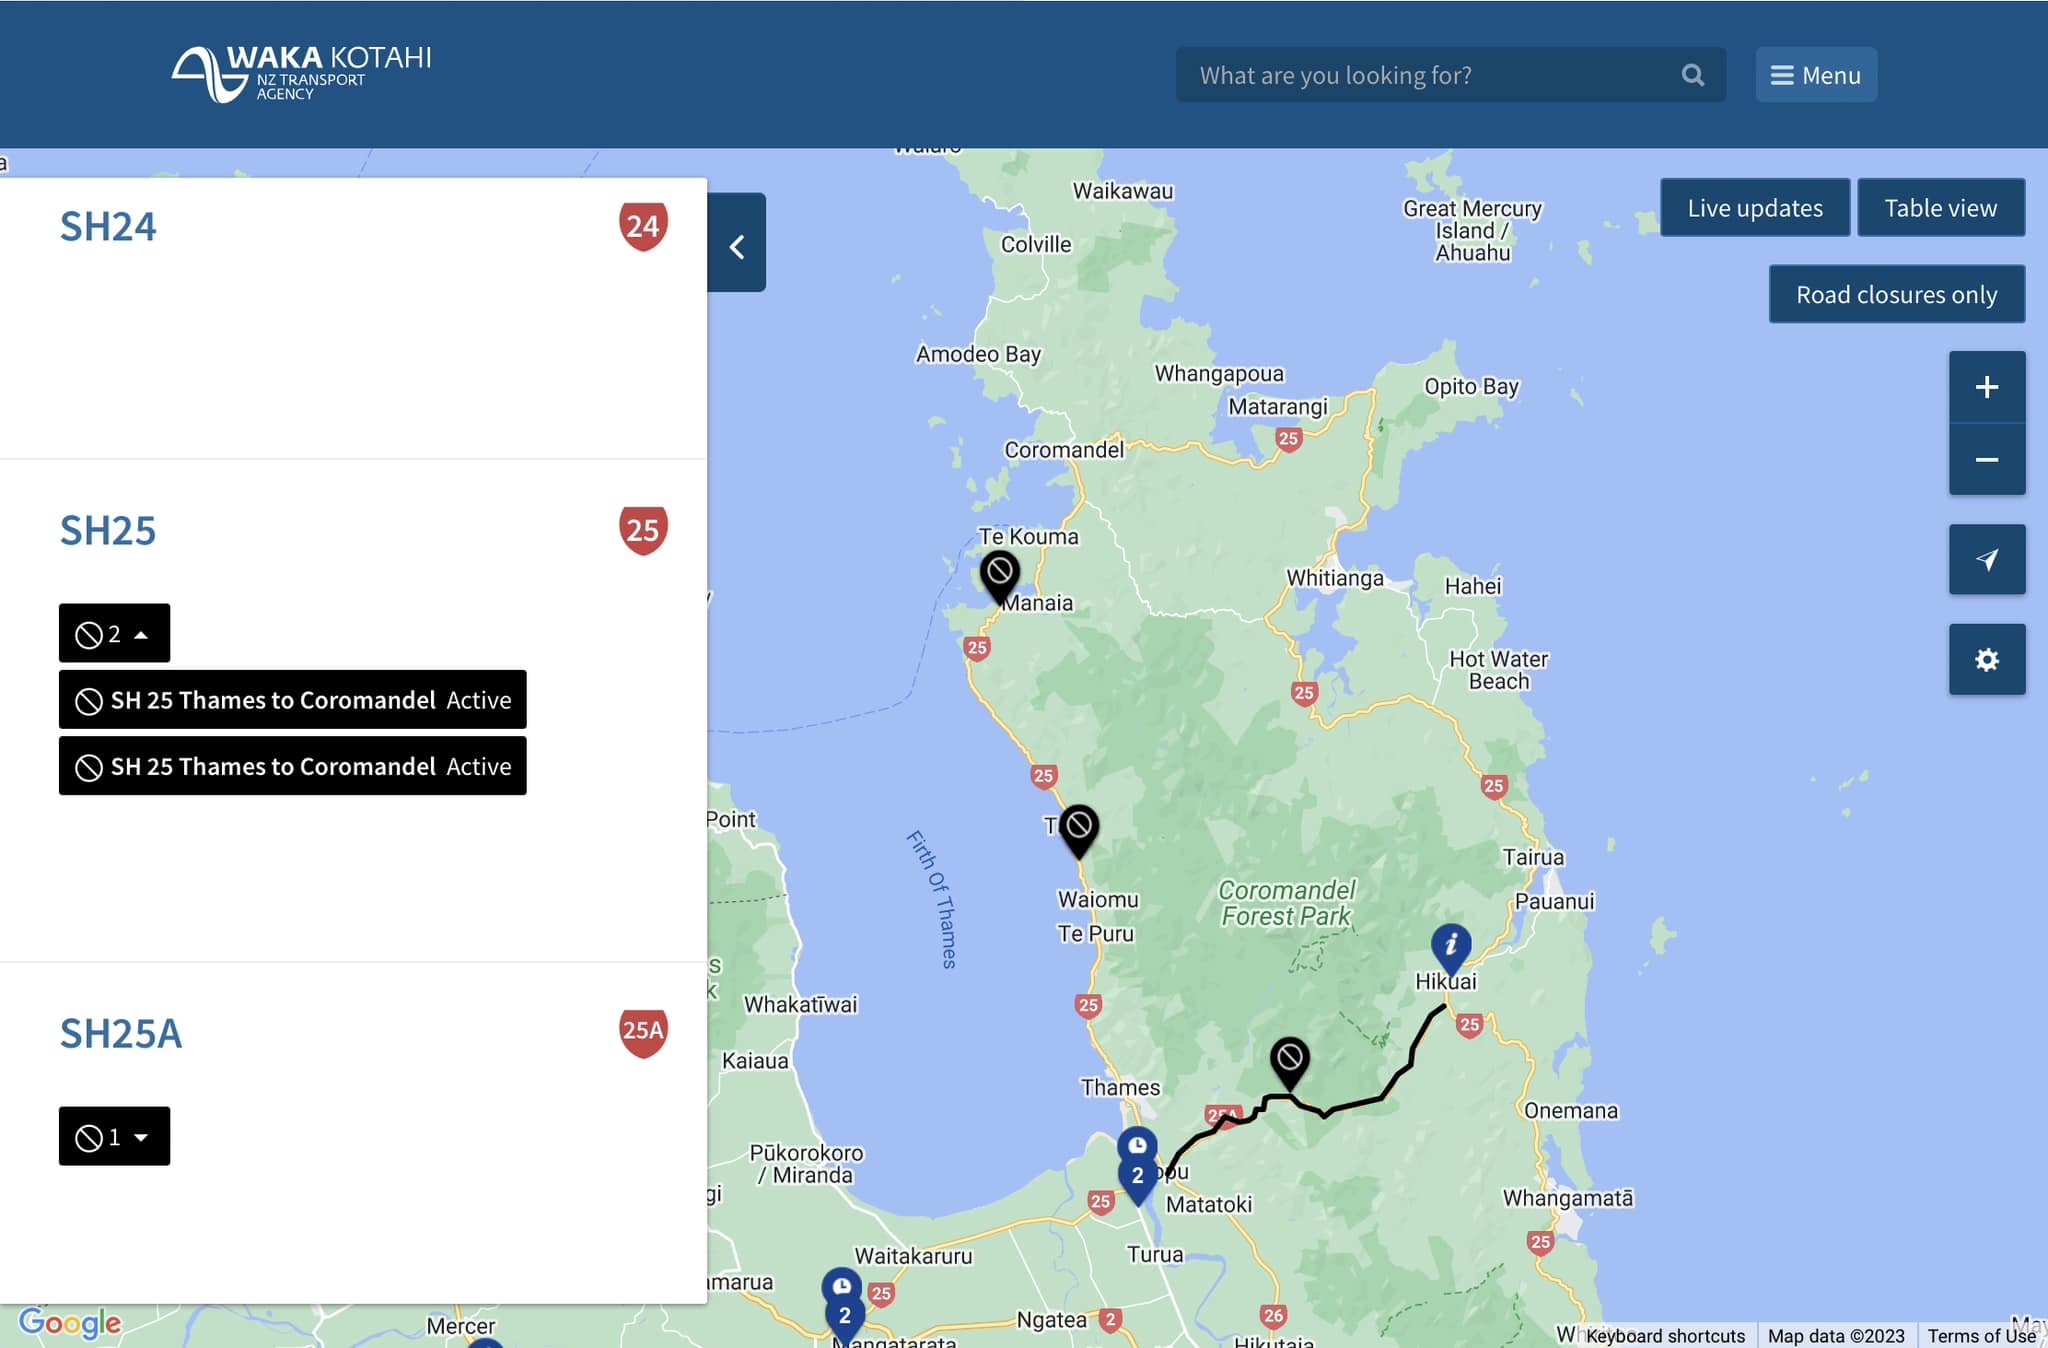Open the Menu button
This screenshot has height=1348, width=2048.
tap(1816, 75)
